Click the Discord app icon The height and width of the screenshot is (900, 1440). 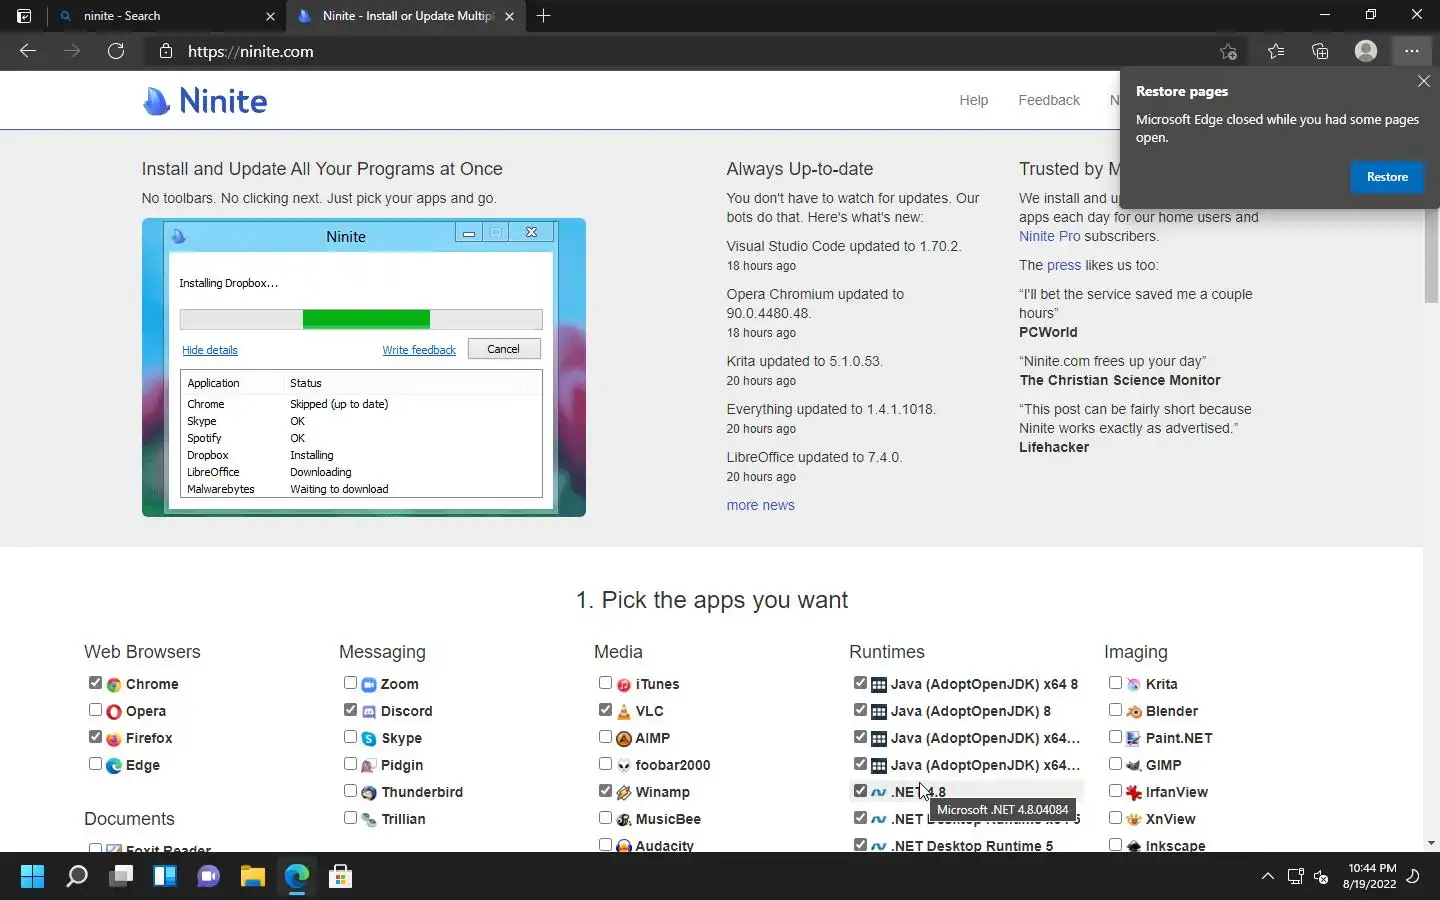coord(369,712)
